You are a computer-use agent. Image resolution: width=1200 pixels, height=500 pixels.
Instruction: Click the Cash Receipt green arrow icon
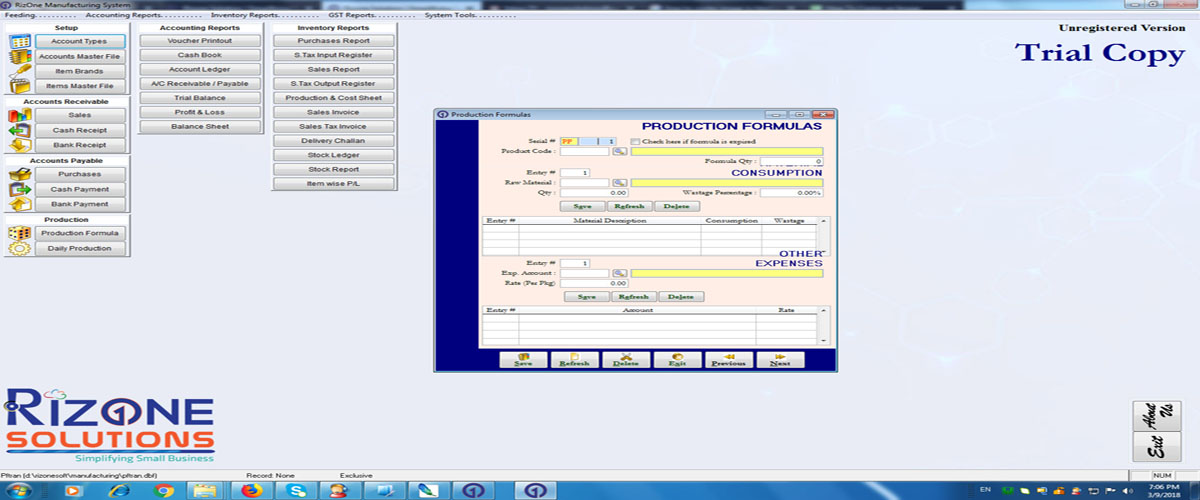pyautogui.click(x=19, y=130)
